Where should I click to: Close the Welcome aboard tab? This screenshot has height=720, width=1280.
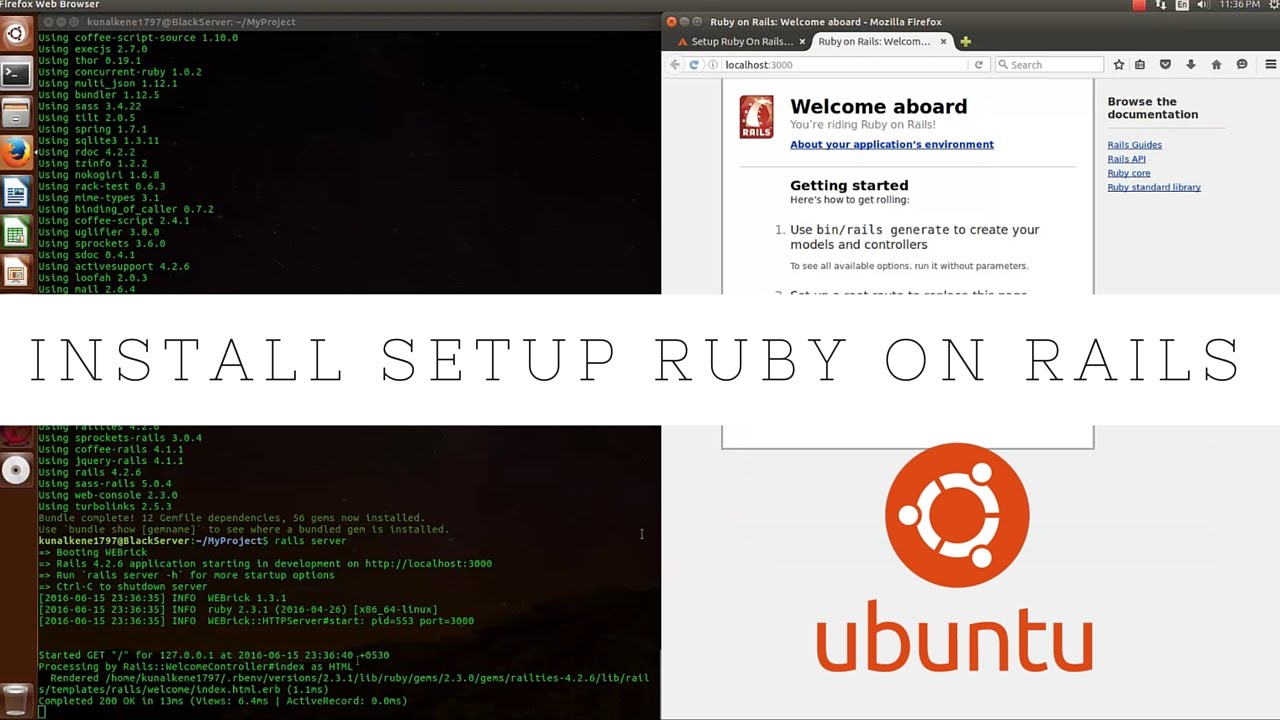tap(945, 42)
